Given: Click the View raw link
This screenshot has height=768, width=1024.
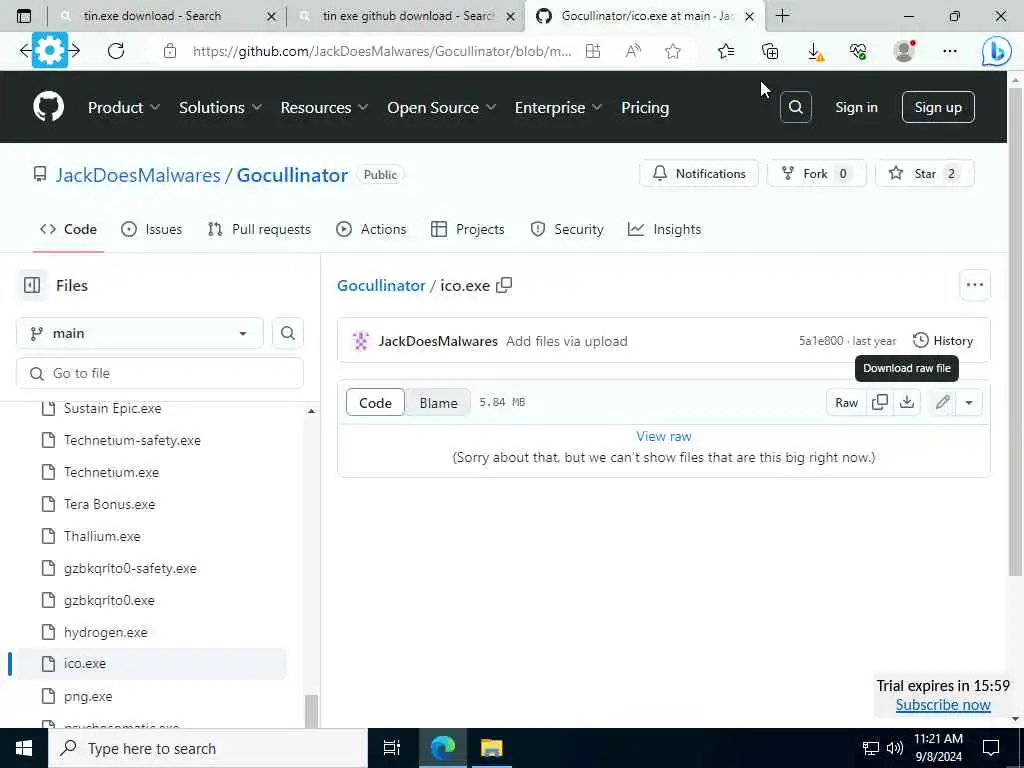Looking at the screenshot, I should click(664, 436).
